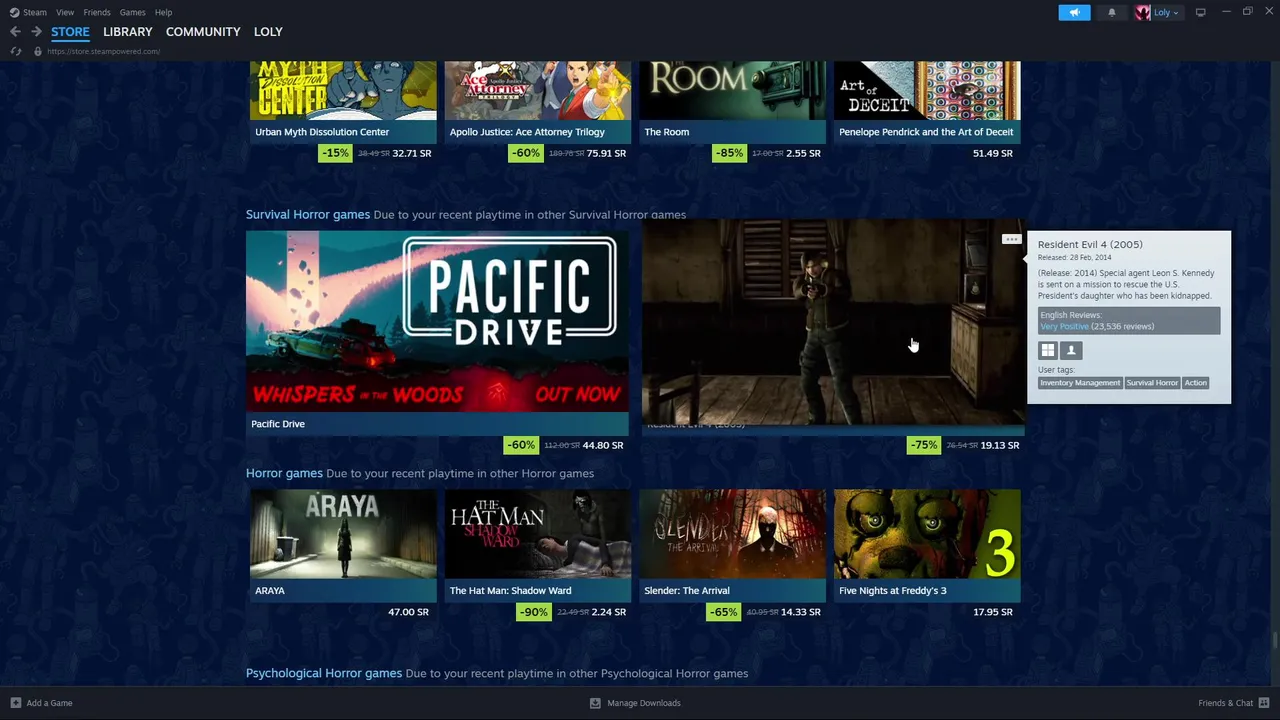Click the Windows platform icon in the tooltip
The width and height of the screenshot is (1280, 720).
pos(1047,350)
